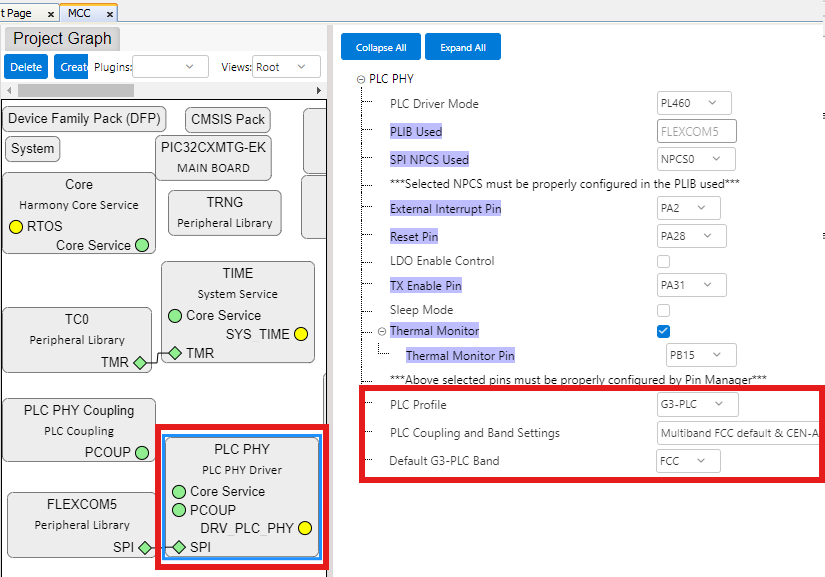This screenshot has height=577, width=825.
Task: Click the TMR diamond on TC0 block
Action: pyautogui.click(x=140, y=362)
